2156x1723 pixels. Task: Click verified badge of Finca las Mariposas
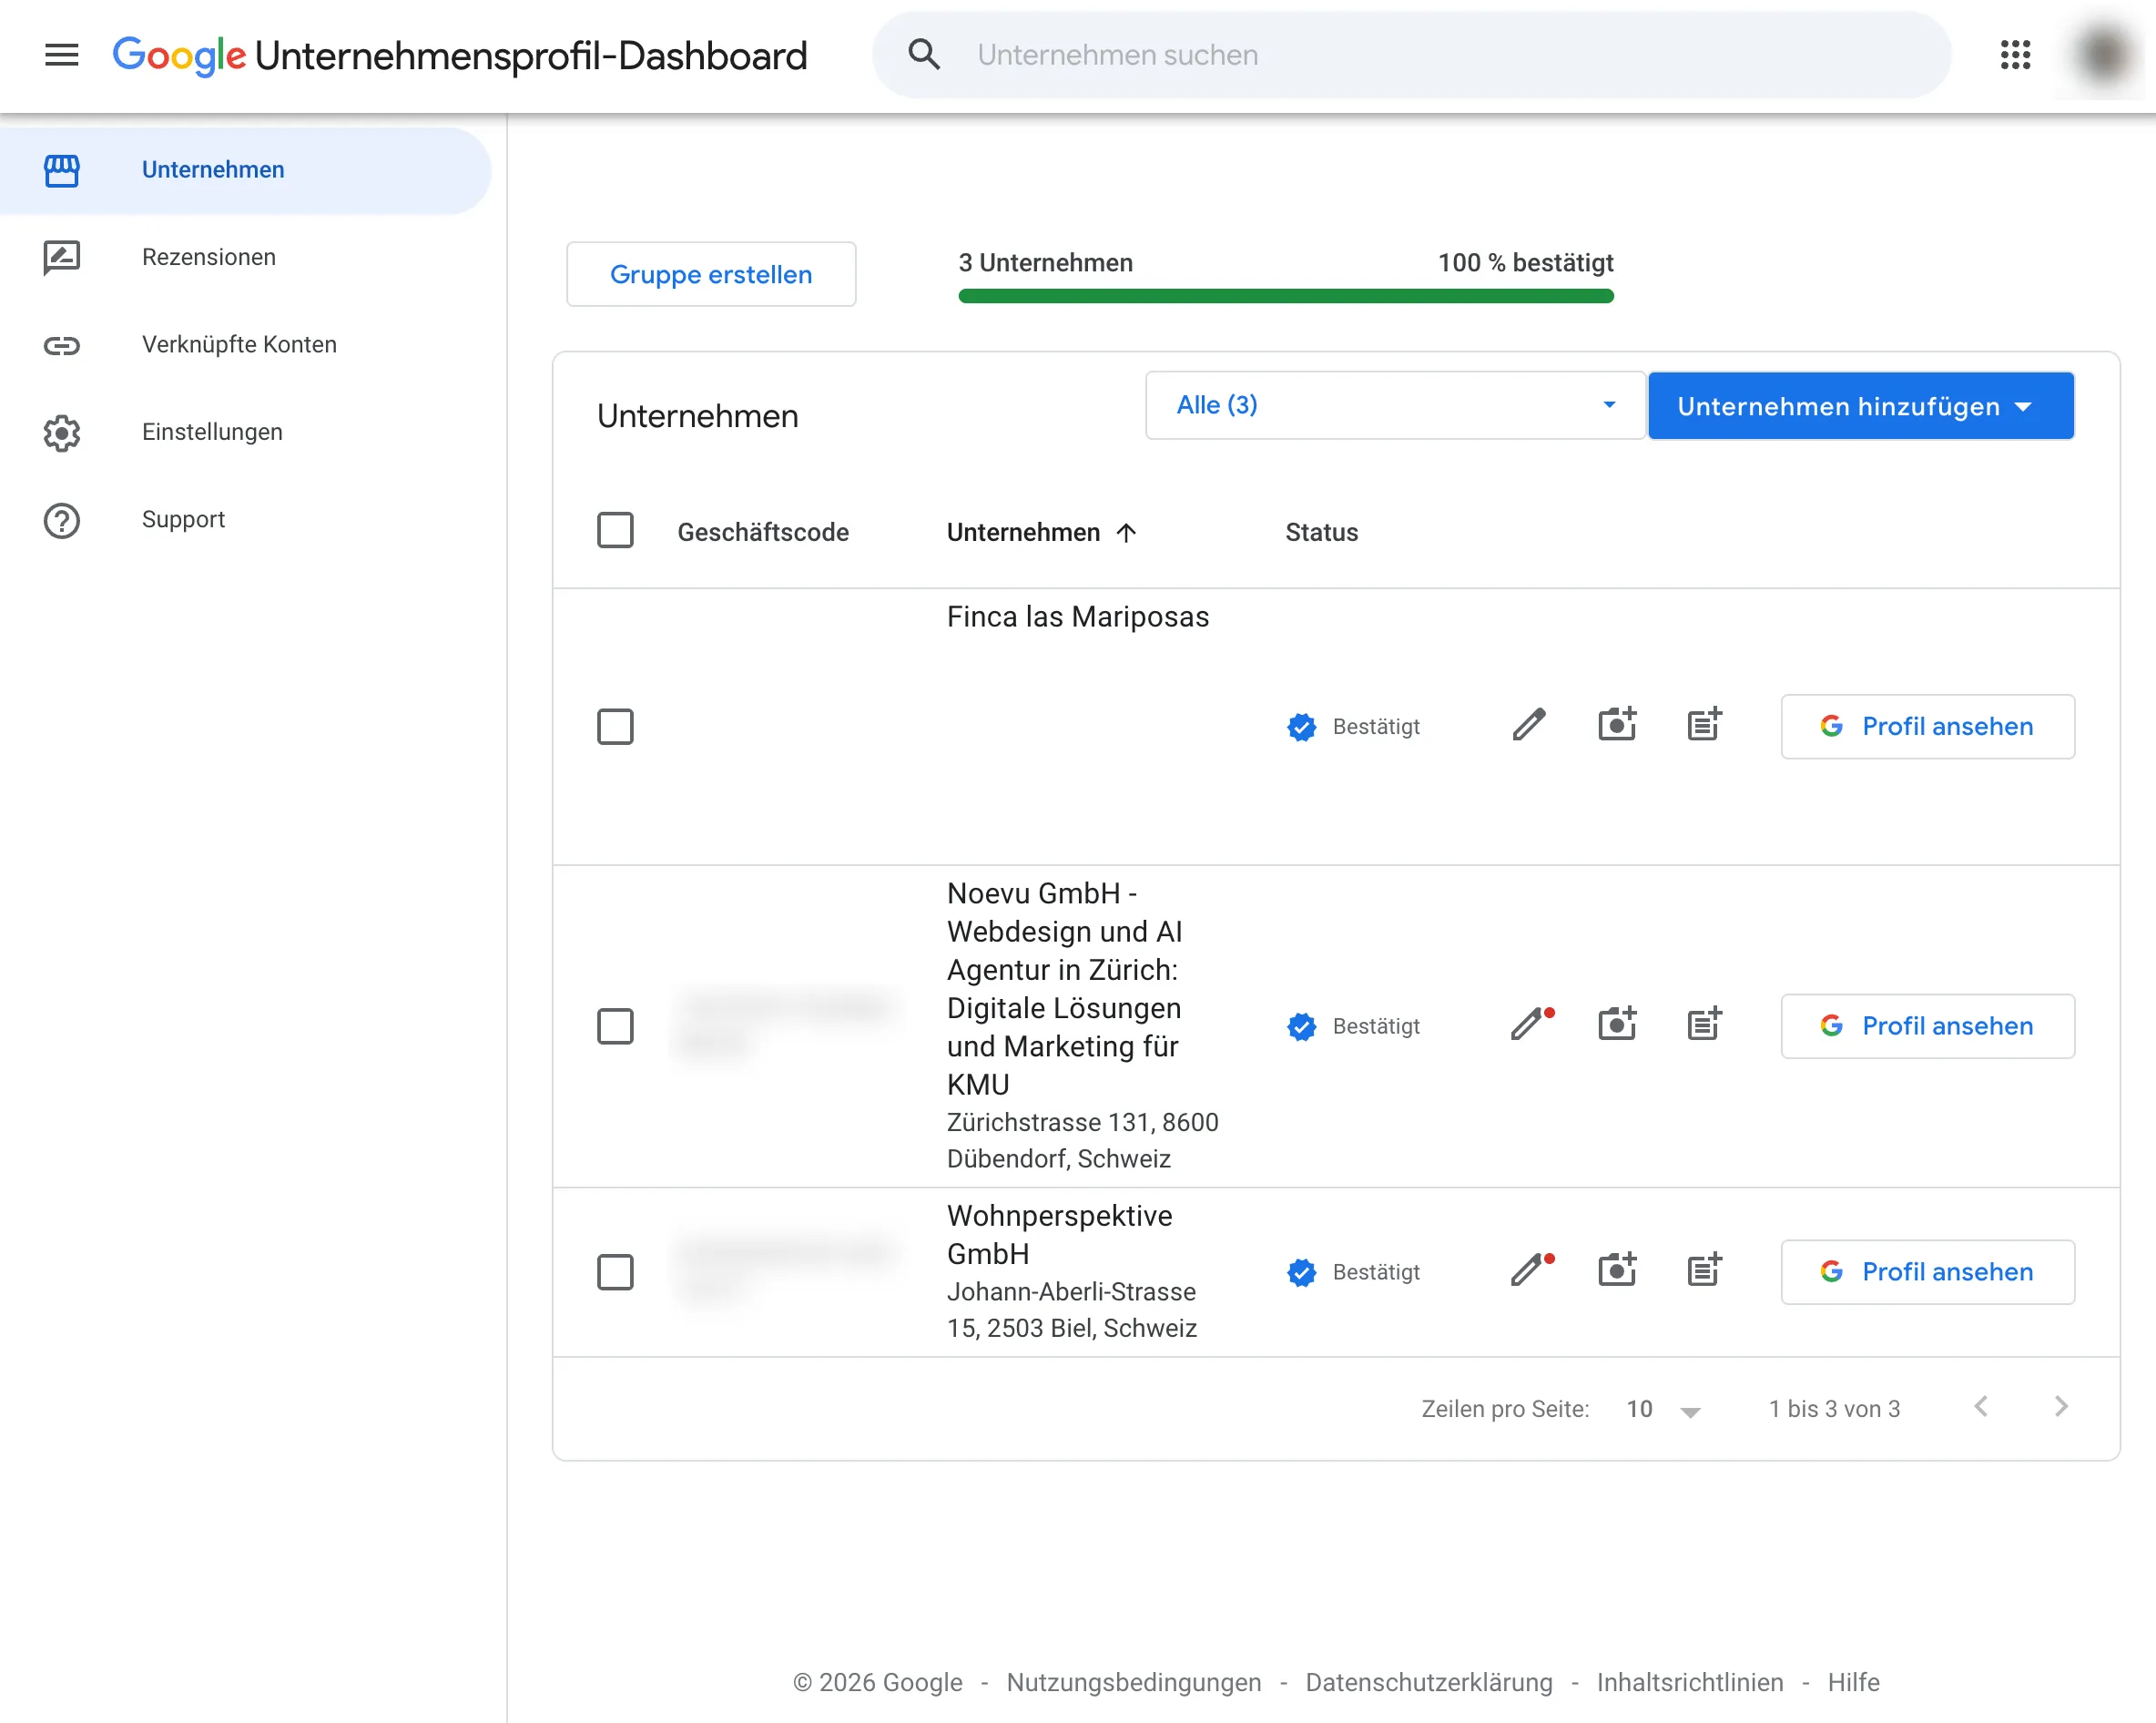(1302, 727)
